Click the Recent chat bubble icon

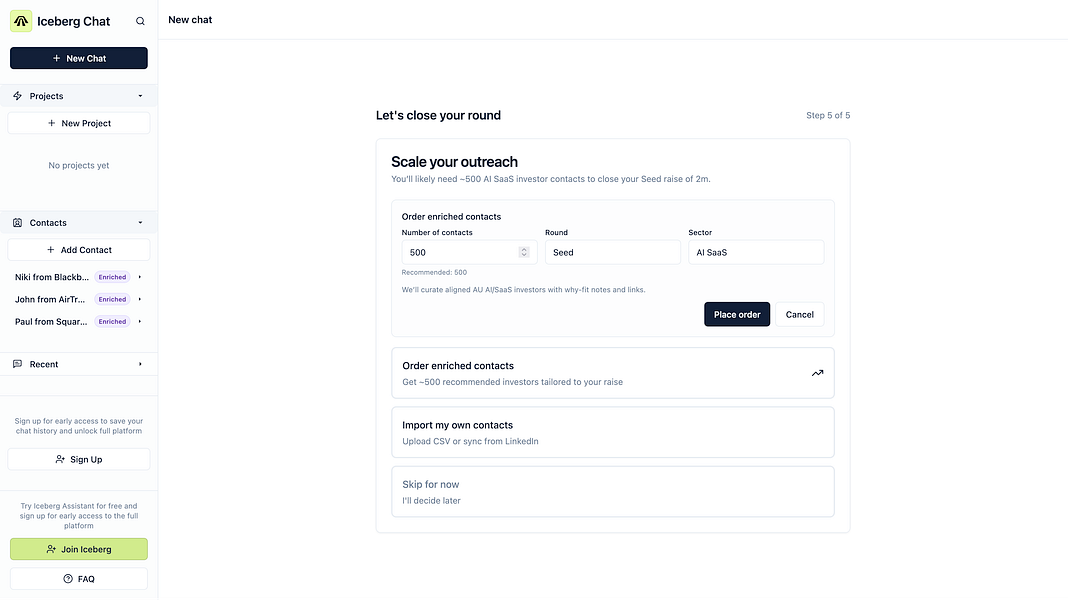18,364
